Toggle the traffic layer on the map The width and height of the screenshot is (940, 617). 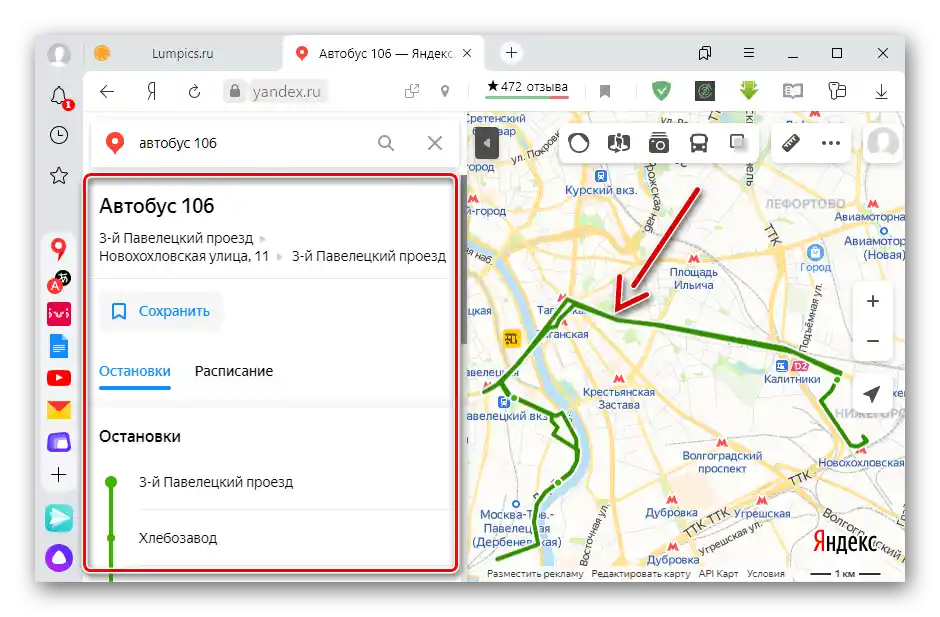pos(579,143)
